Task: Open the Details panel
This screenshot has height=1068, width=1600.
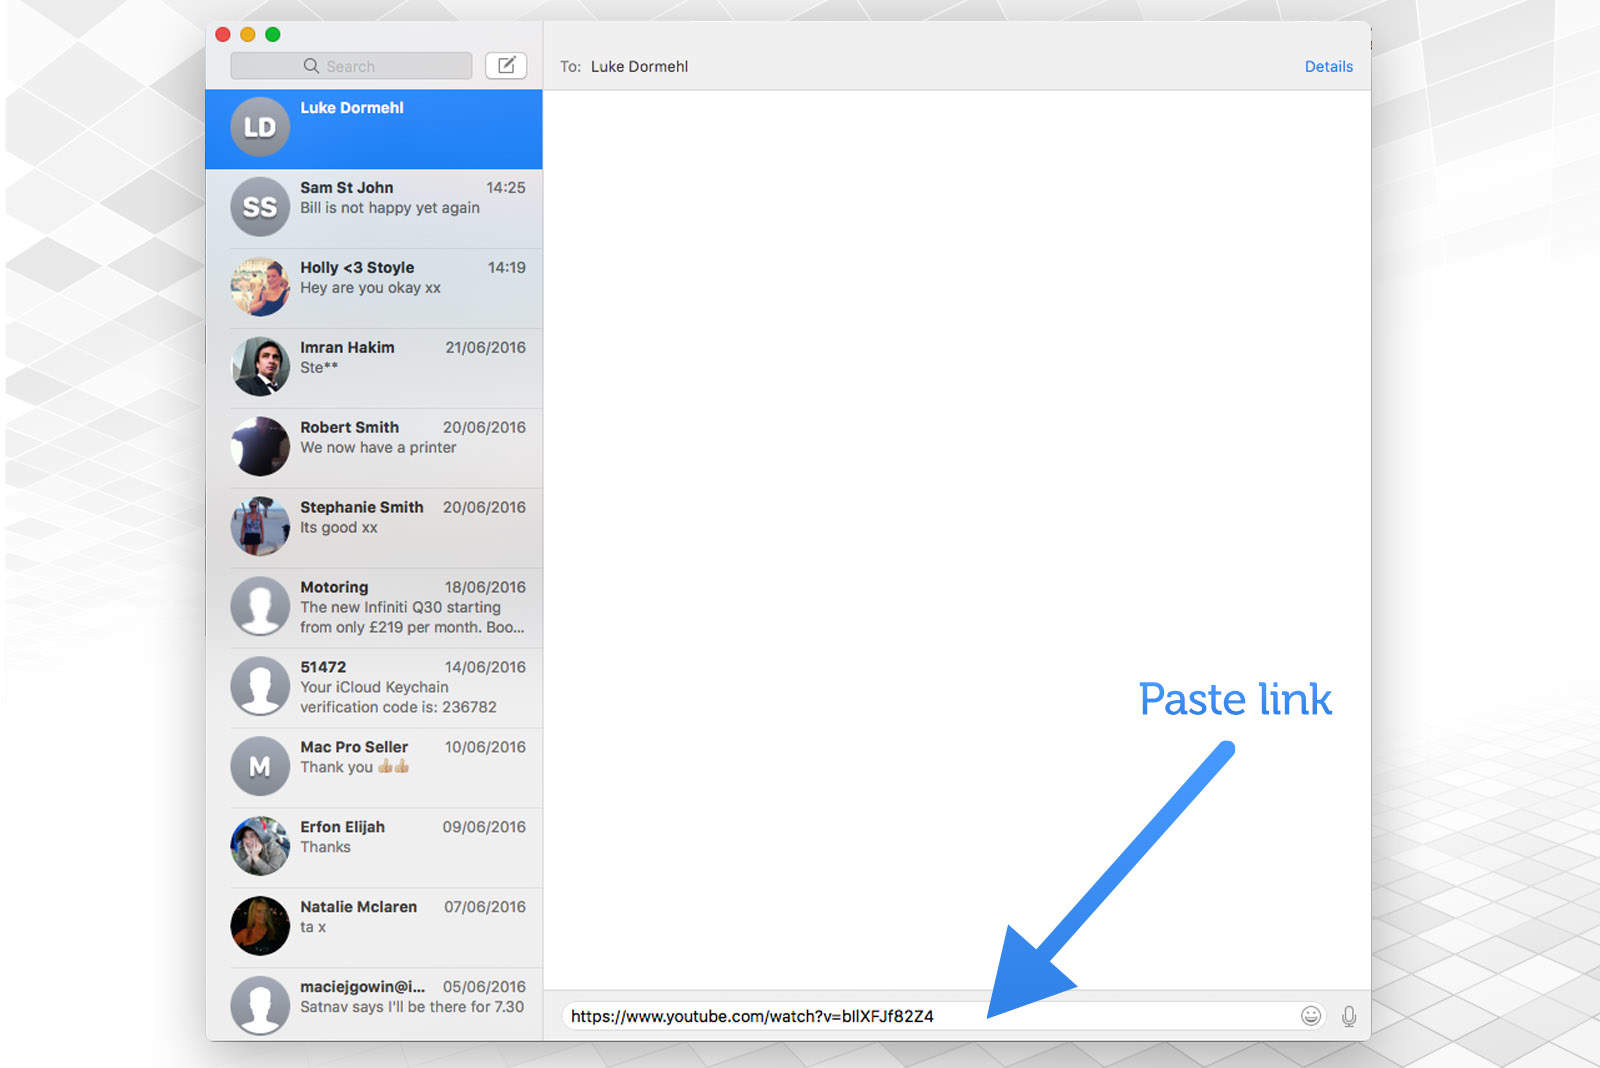Action: 1328,66
